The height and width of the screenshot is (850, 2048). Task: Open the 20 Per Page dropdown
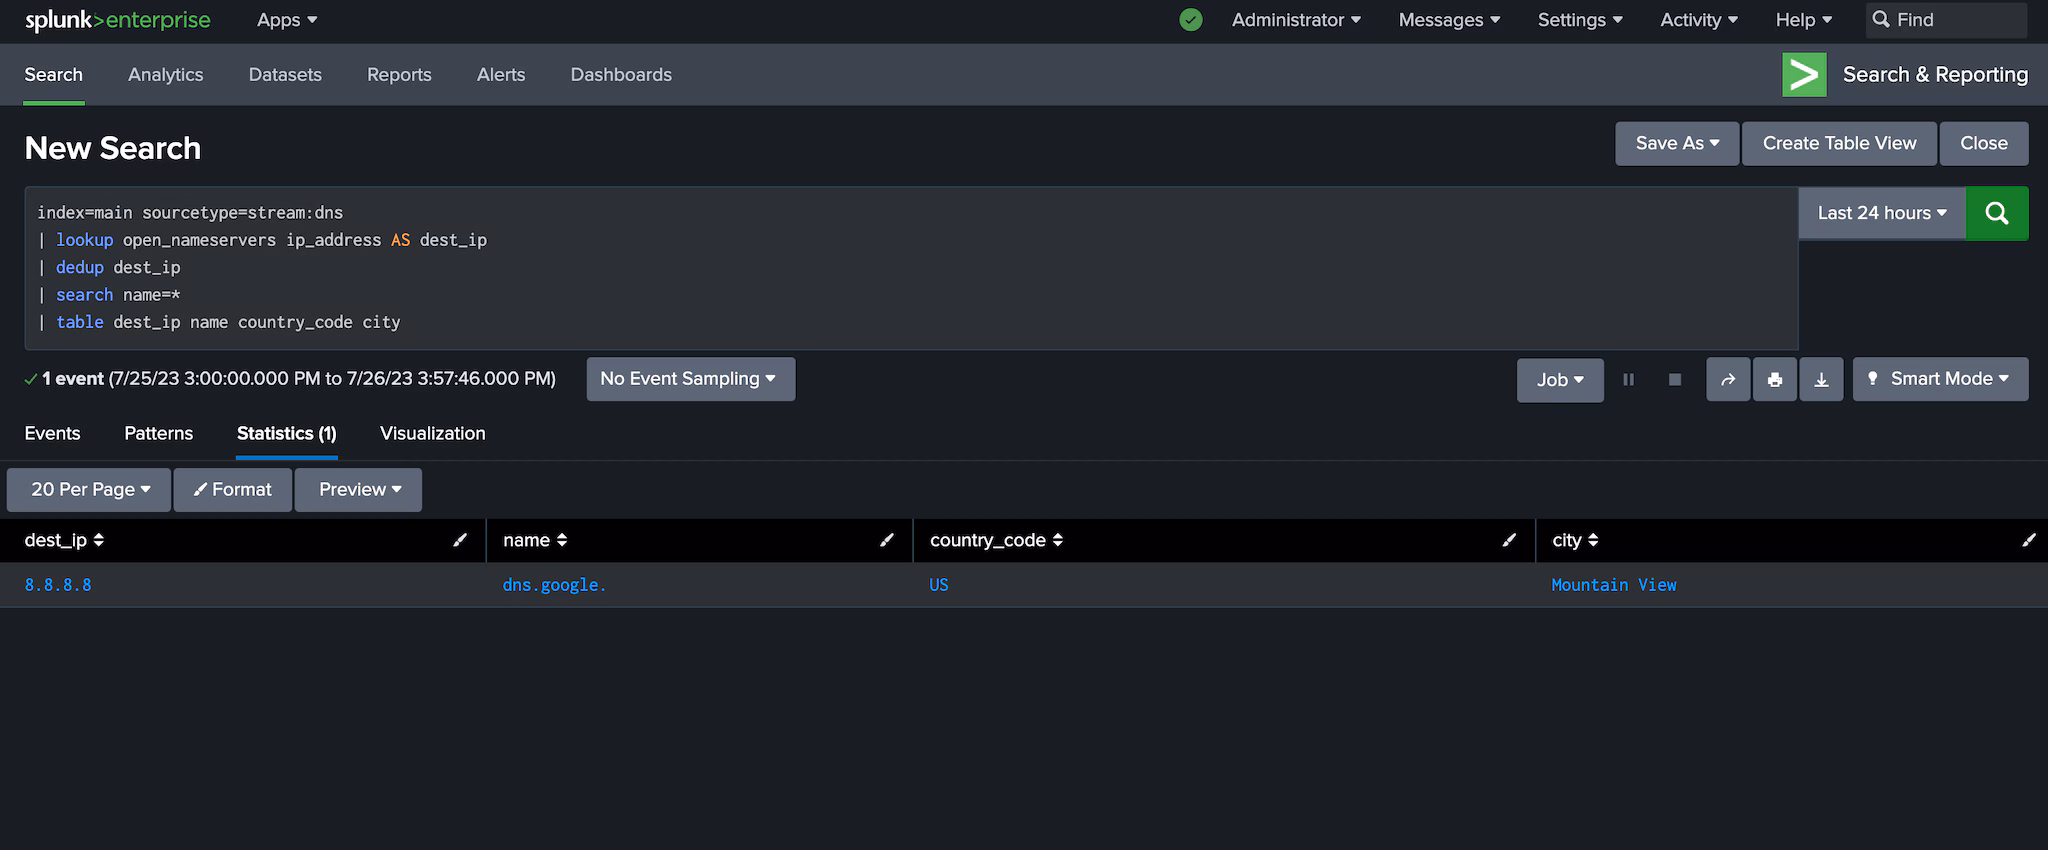point(89,490)
